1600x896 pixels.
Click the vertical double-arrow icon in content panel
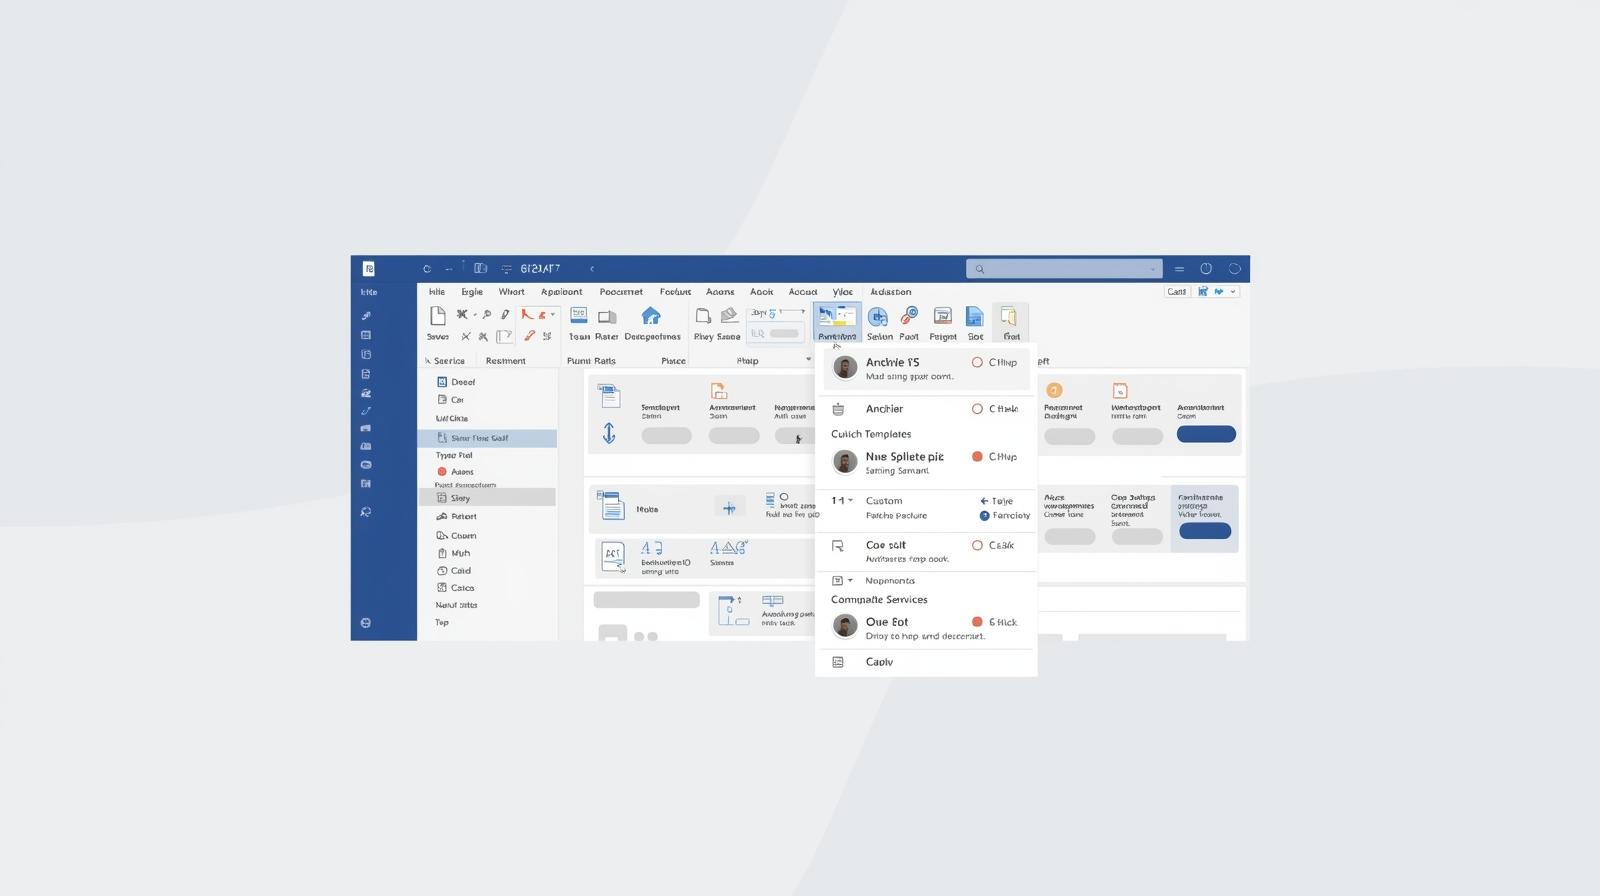pyautogui.click(x=609, y=433)
